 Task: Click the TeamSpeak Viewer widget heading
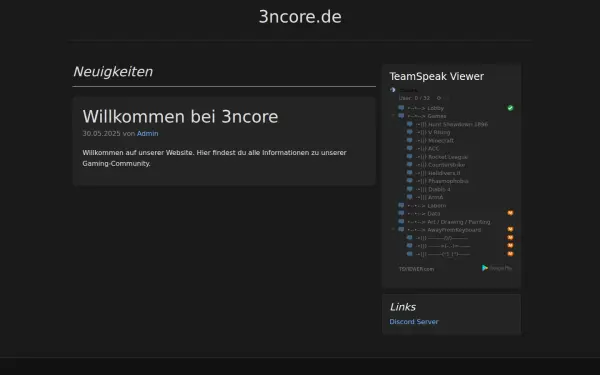(x=437, y=76)
